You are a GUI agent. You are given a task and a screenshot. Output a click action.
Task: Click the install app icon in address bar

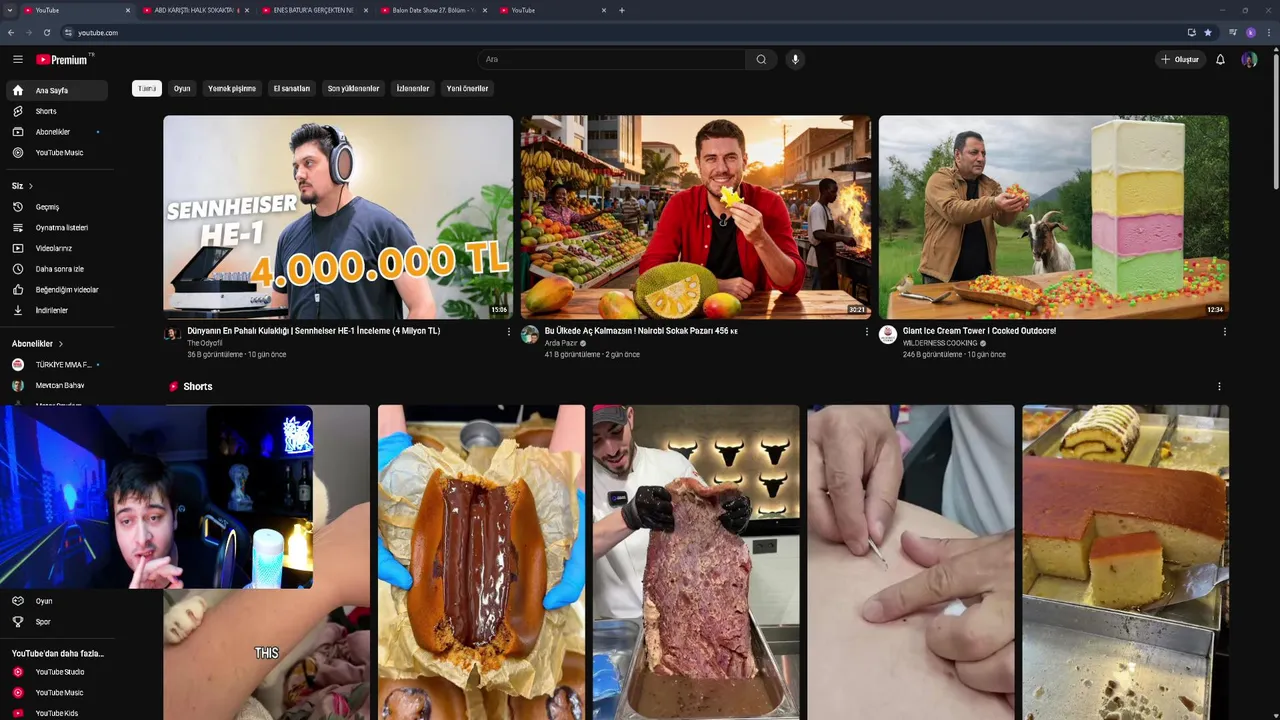(x=1191, y=32)
